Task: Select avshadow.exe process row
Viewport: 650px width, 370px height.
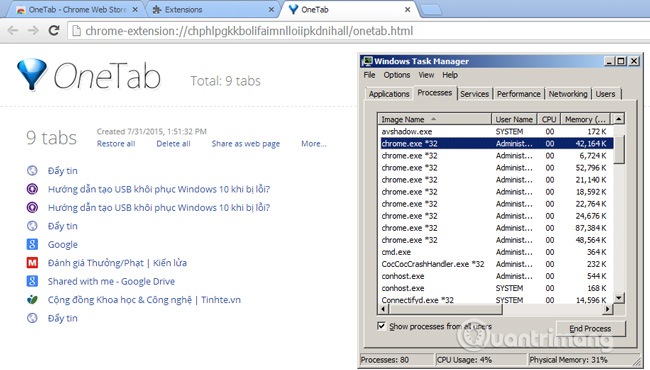Action: tap(496, 131)
